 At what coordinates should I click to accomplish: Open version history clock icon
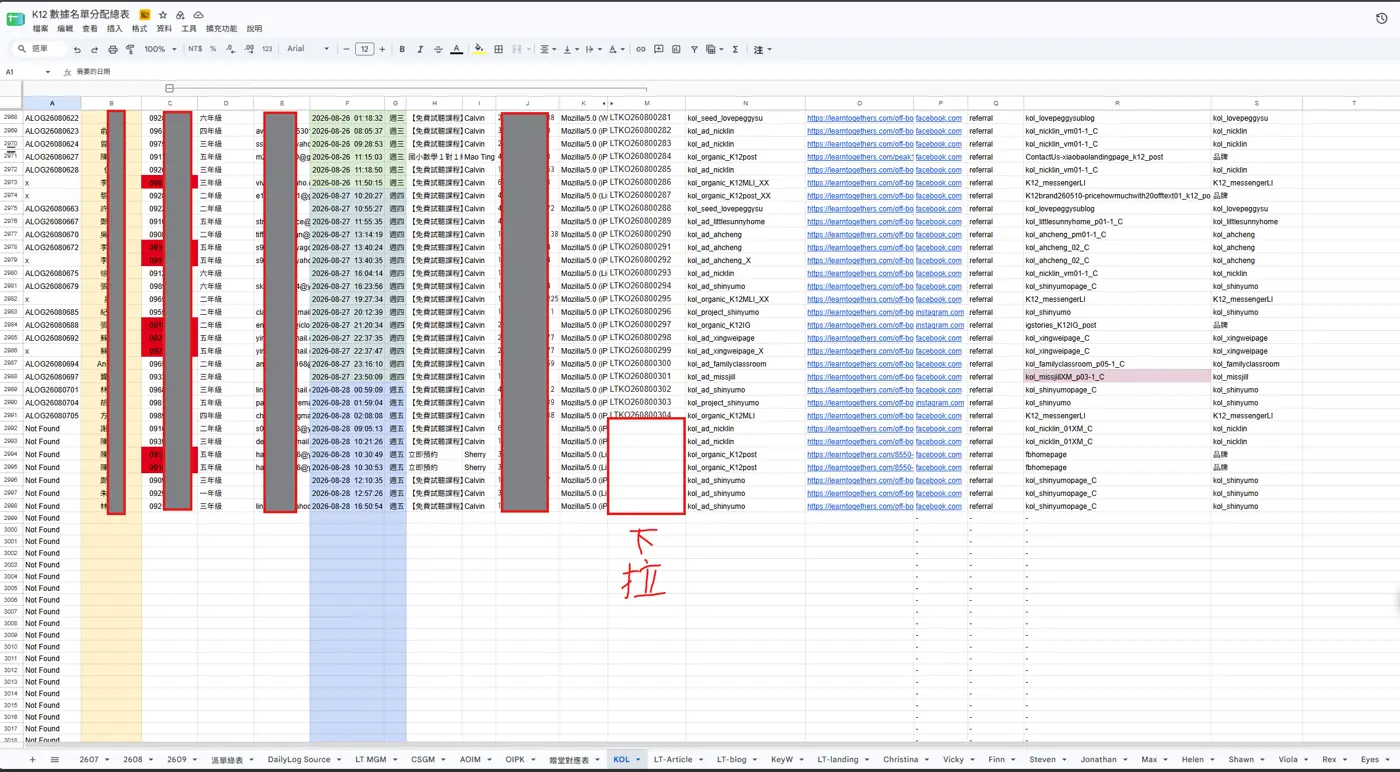point(1381,19)
